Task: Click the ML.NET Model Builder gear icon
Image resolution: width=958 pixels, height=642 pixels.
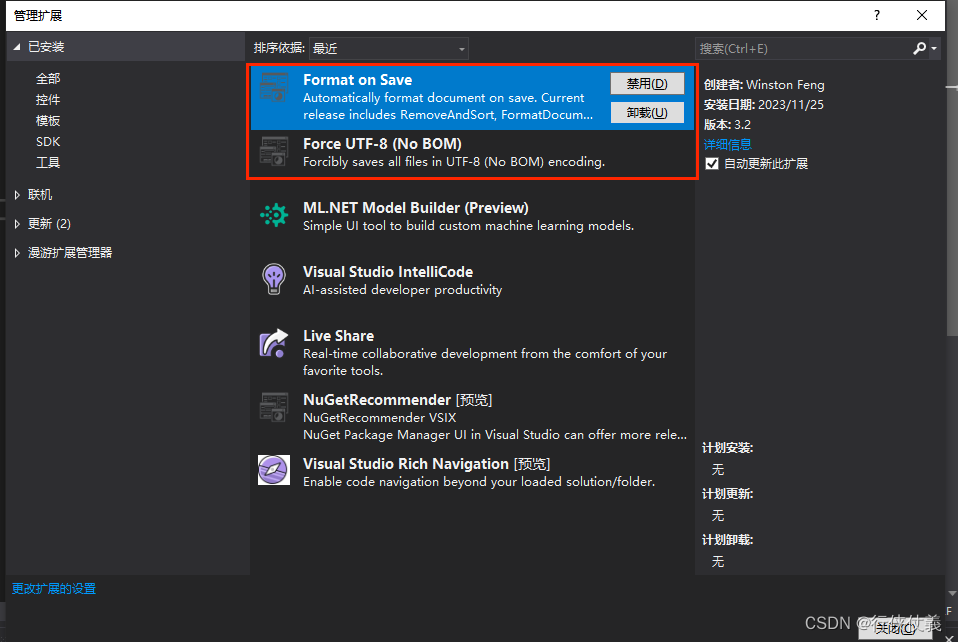Action: click(274, 215)
